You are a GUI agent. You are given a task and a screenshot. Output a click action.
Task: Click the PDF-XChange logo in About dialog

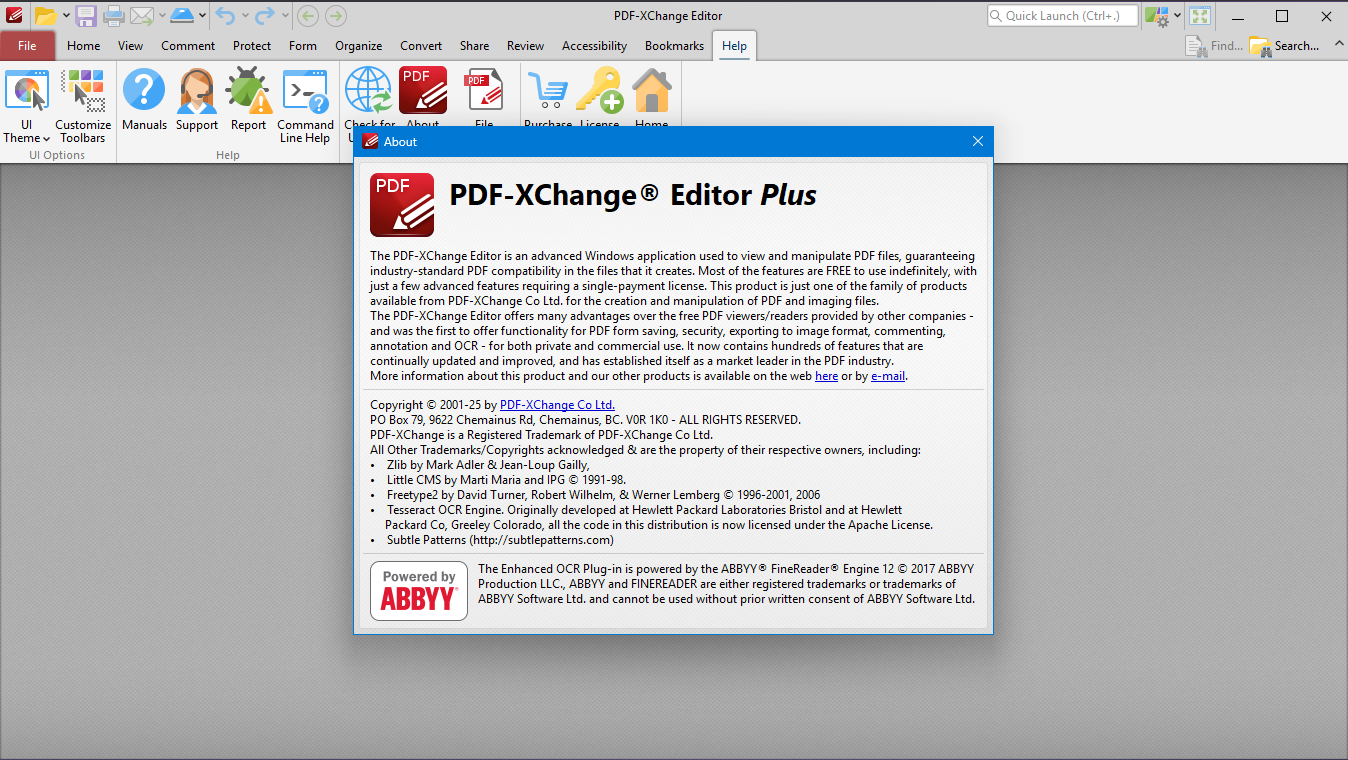(x=402, y=204)
